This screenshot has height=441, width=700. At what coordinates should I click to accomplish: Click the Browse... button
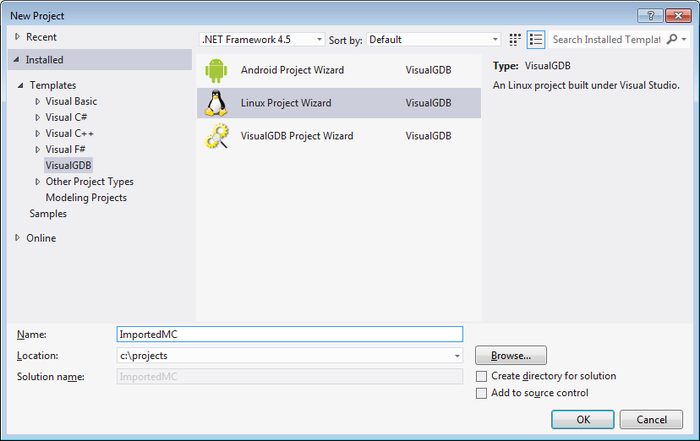click(x=511, y=356)
